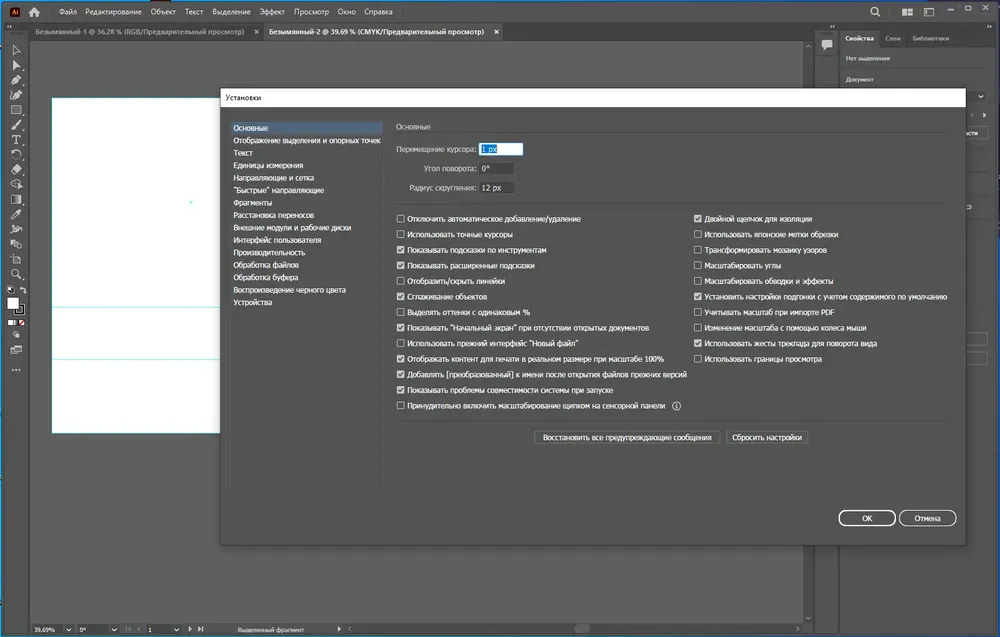The height and width of the screenshot is (637, 1000).
Task: Click the stroke swatch in toolbar
Action: 20,310
